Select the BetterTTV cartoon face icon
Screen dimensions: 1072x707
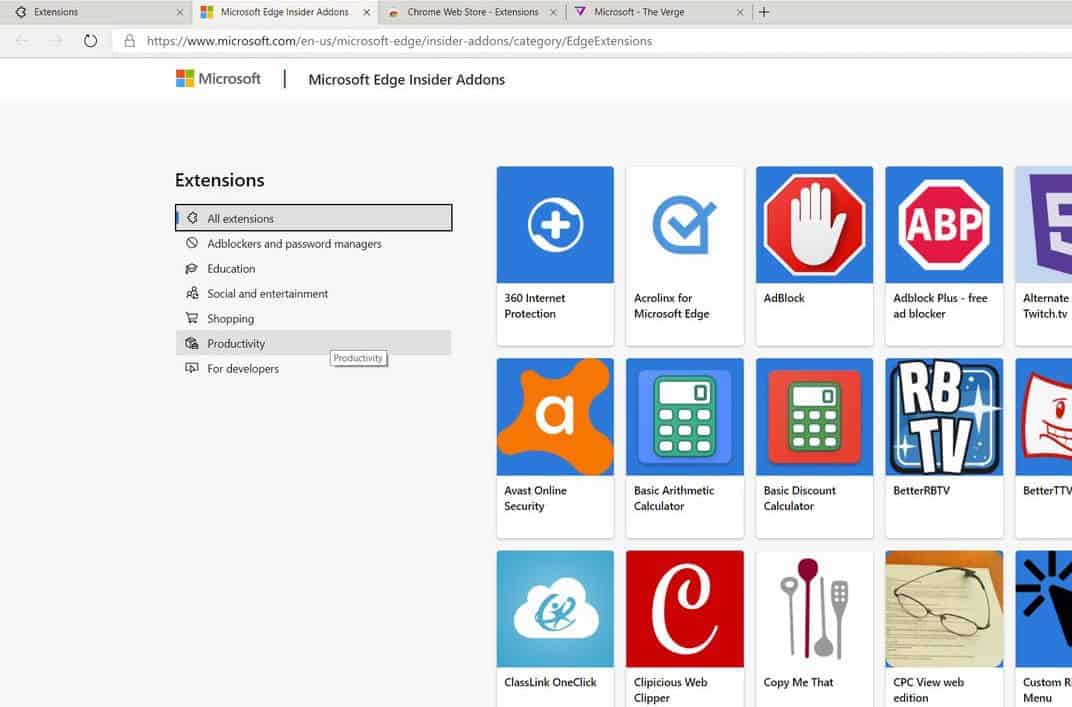point(1046,417)
